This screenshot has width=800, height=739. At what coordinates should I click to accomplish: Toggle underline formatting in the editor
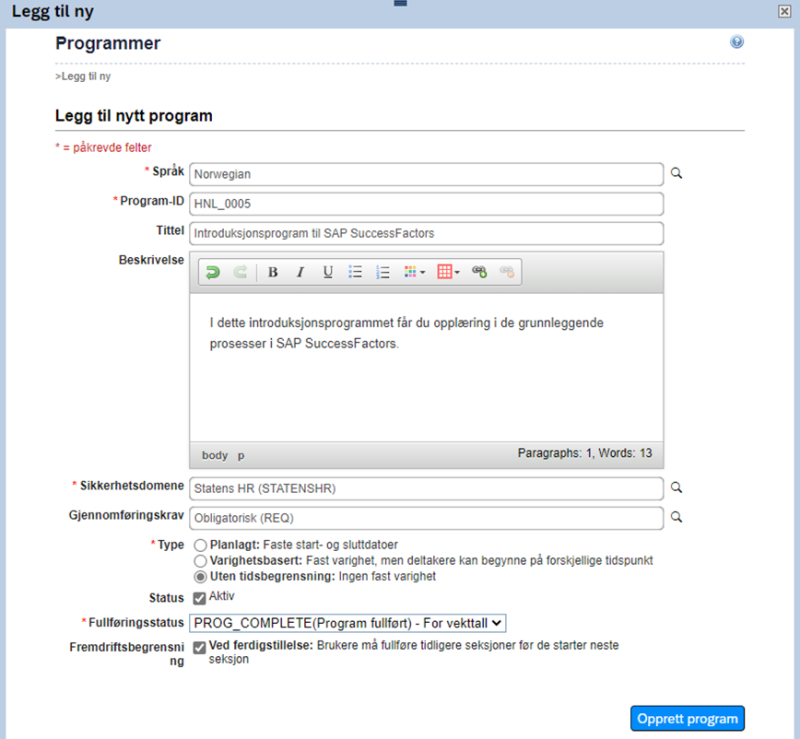pos(328,272)
